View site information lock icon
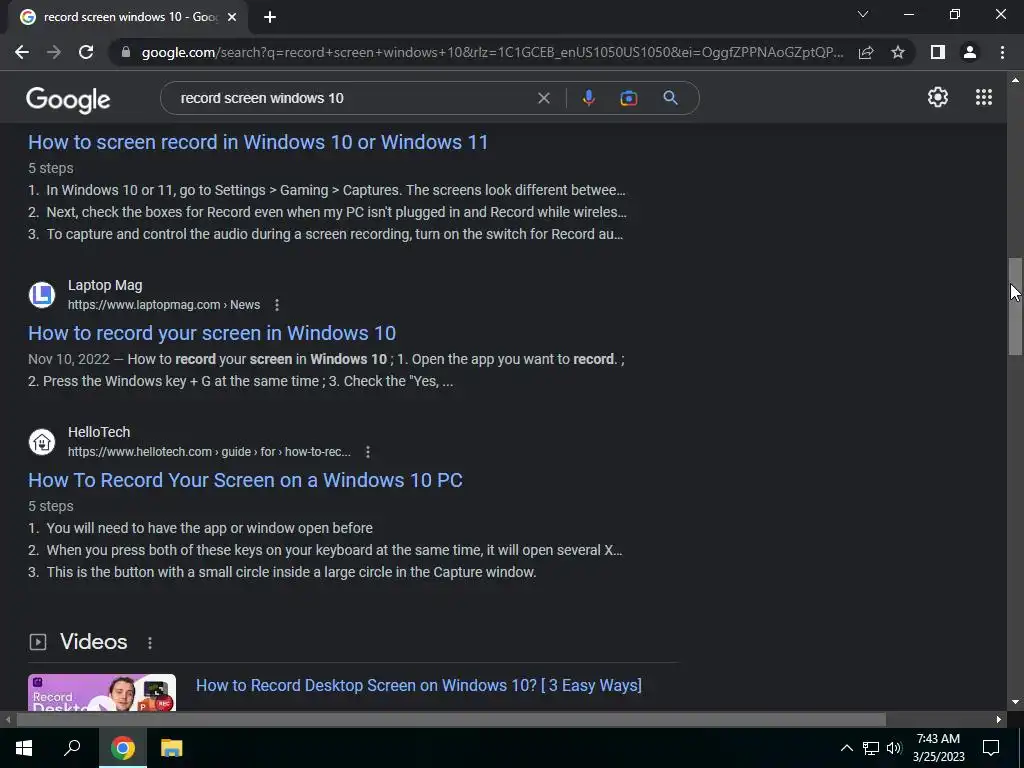The image size is (1024, 768). tap(126, 52)
